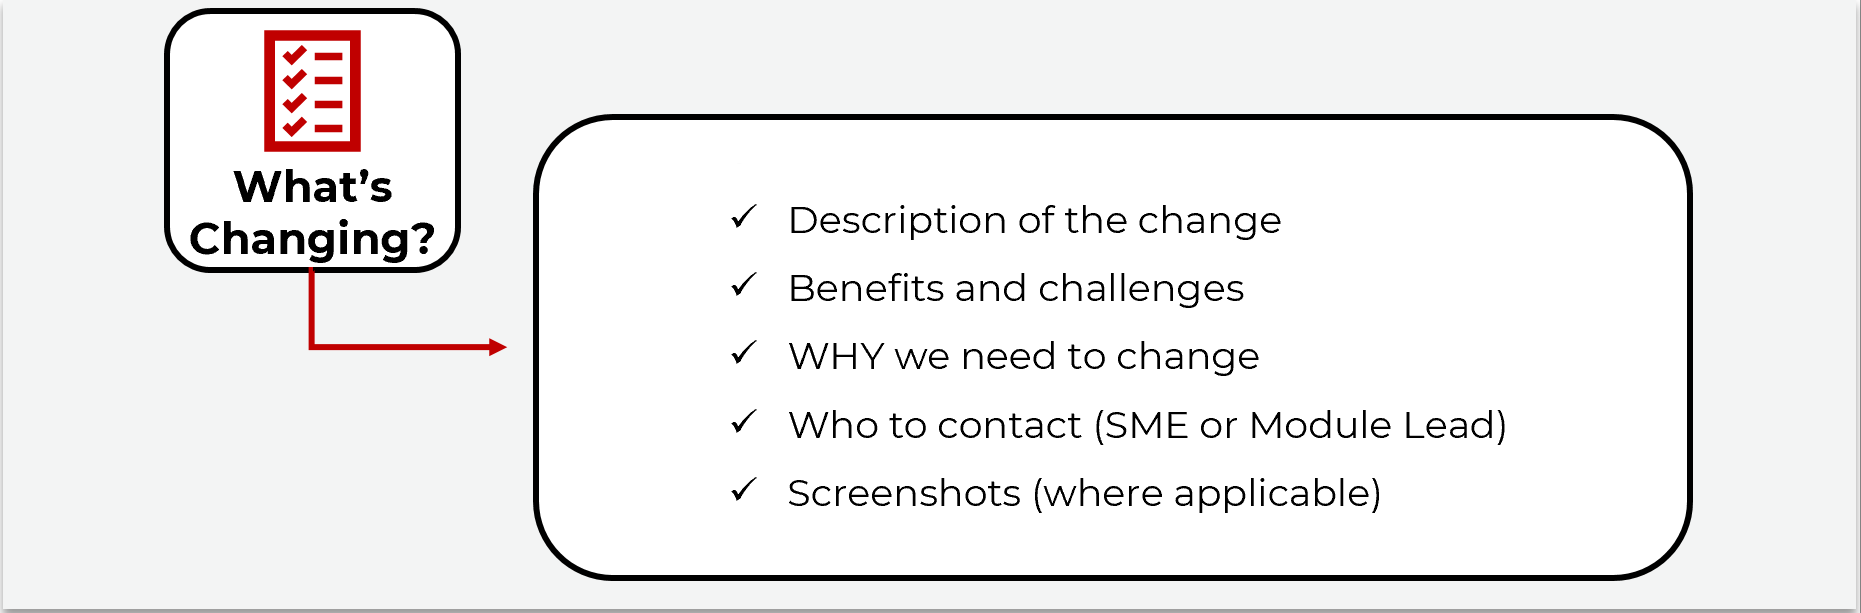Click the "Description of the change" text
This screenshot has width=1861, height=613.
[x=1034, y=220]
